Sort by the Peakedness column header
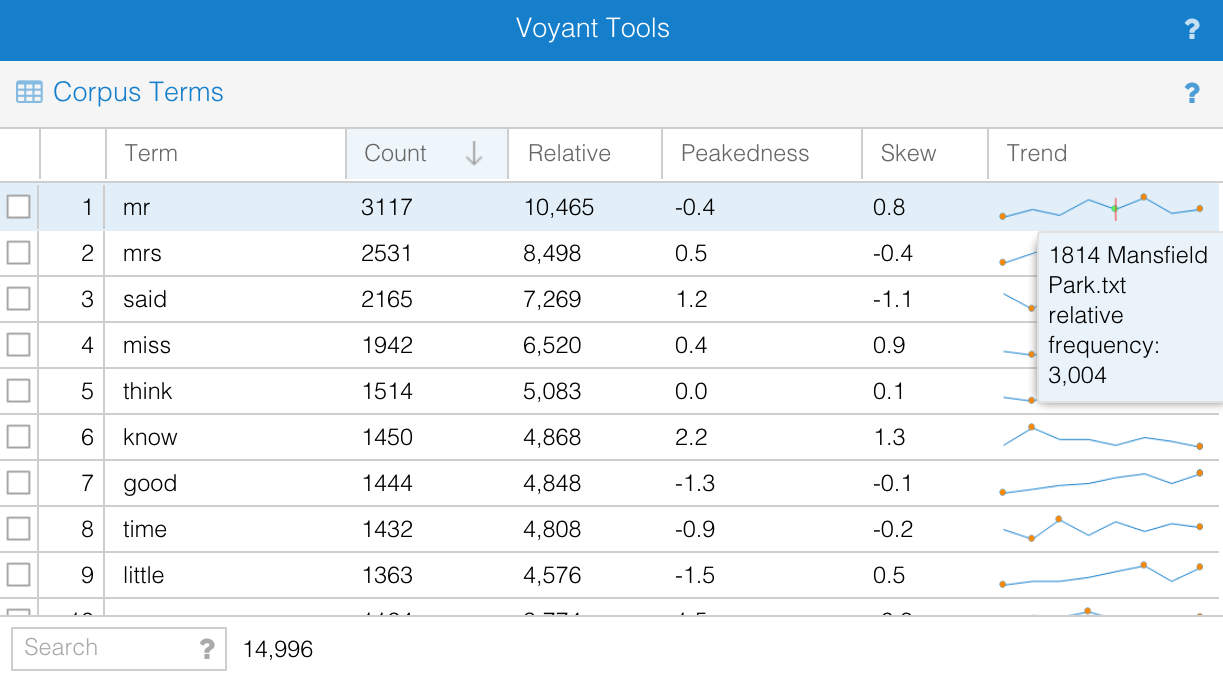Screen dimensions: 1223x679 tap(745, 154)
